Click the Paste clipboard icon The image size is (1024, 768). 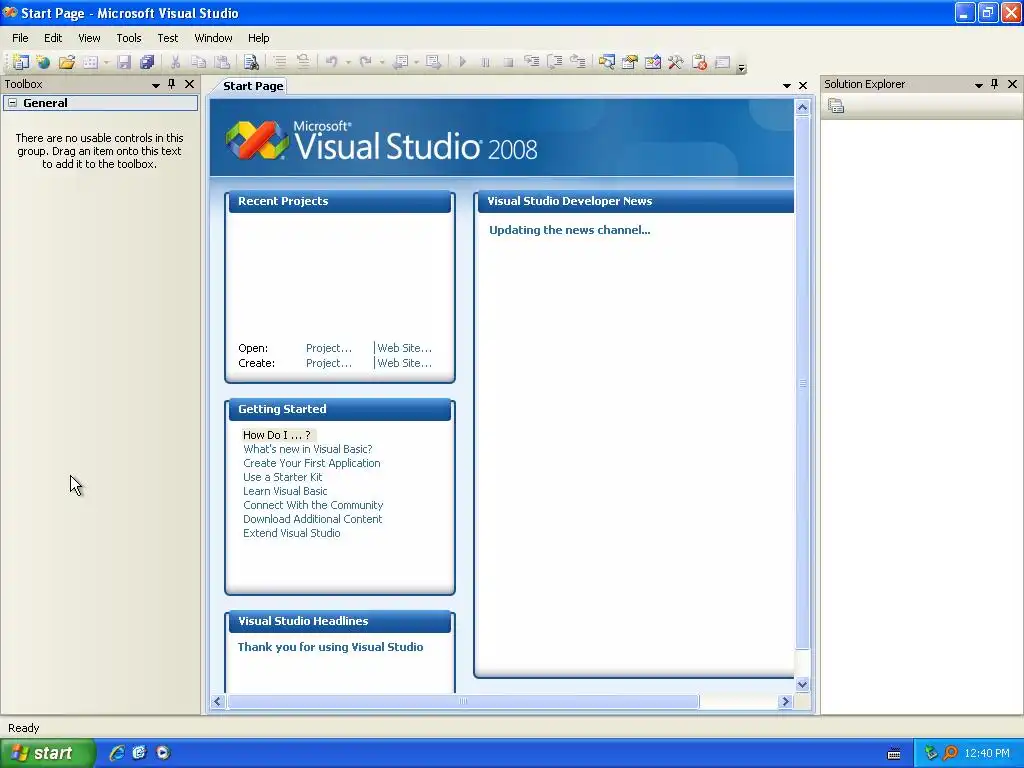pyautogui.click(x=223, y=62)
